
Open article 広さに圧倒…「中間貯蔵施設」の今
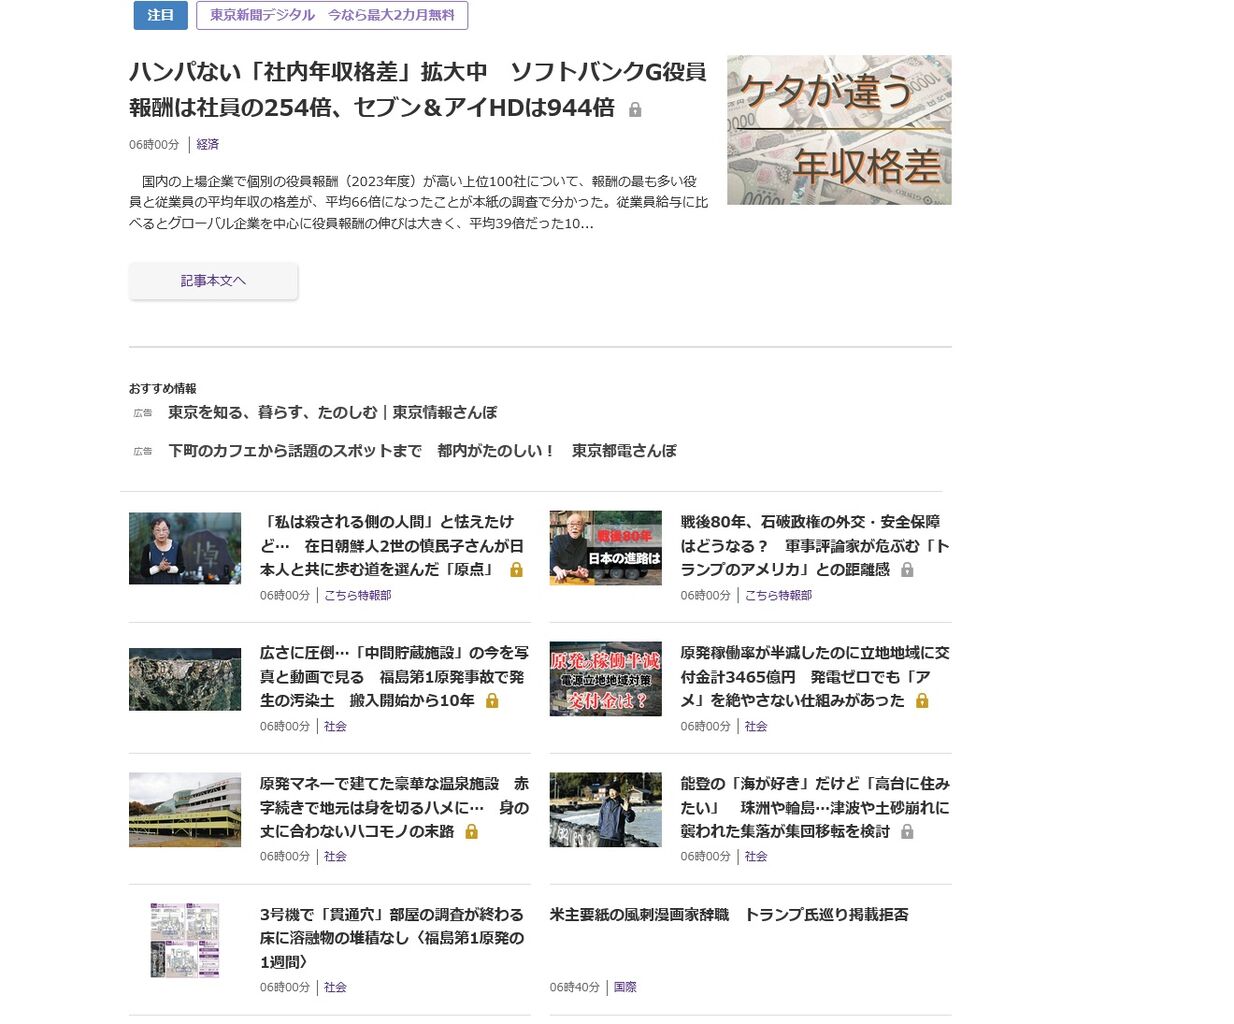[x=394, y=677]
